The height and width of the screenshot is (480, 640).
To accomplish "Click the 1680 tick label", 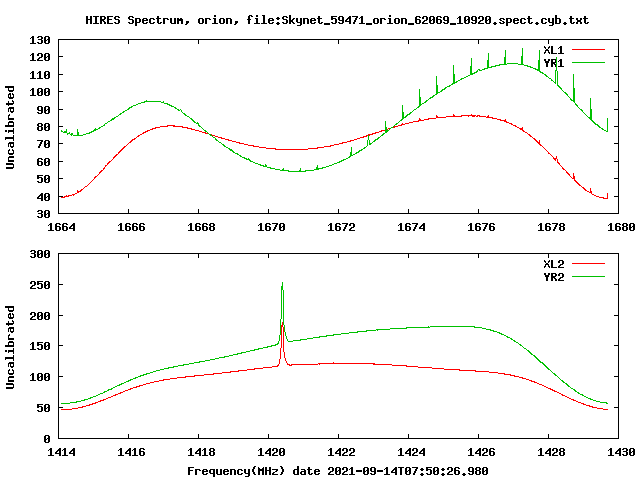I will pos(621,227).
